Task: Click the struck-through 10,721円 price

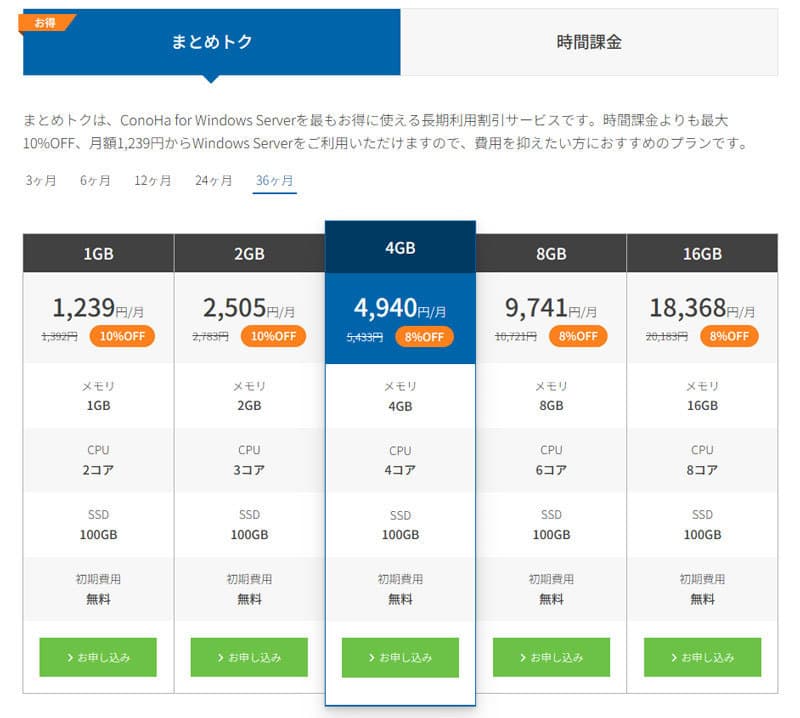Action: (x=516, y=337)
